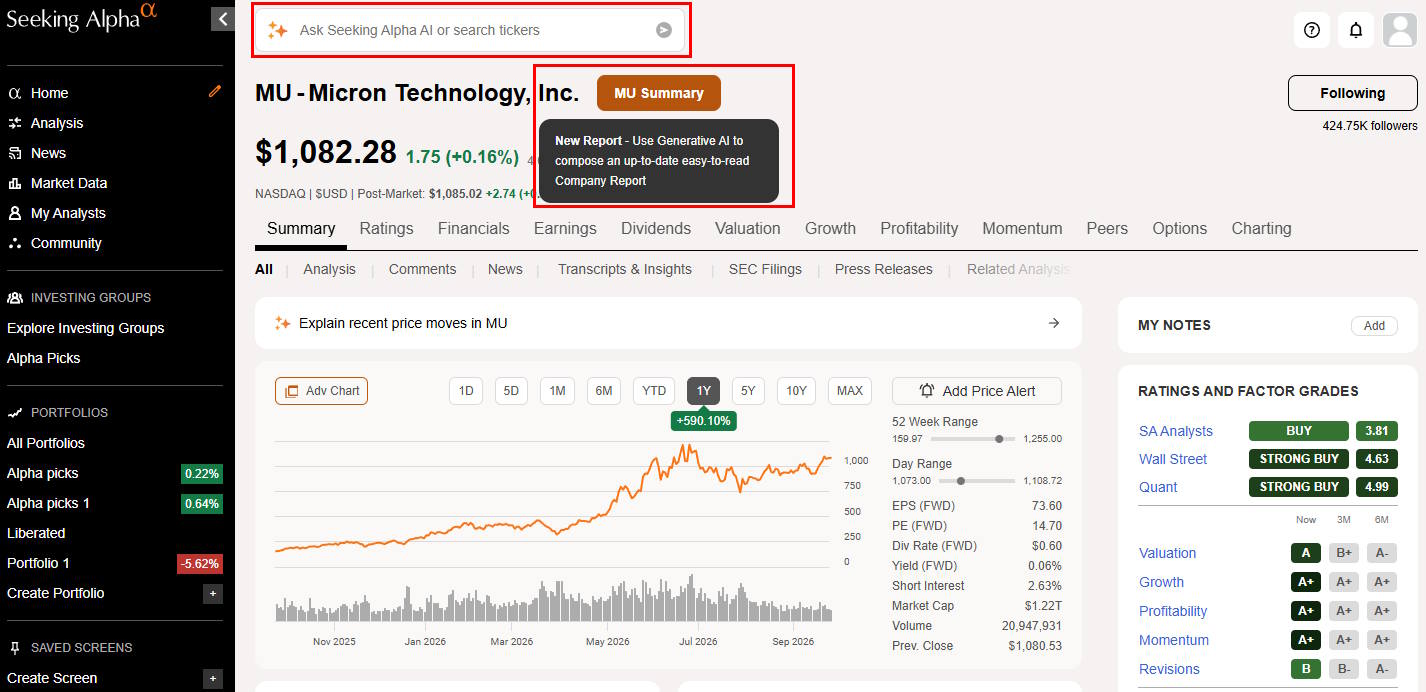Open My Analysts in the sidebar
1426x692 pixels.
click(x=68, y=213)
